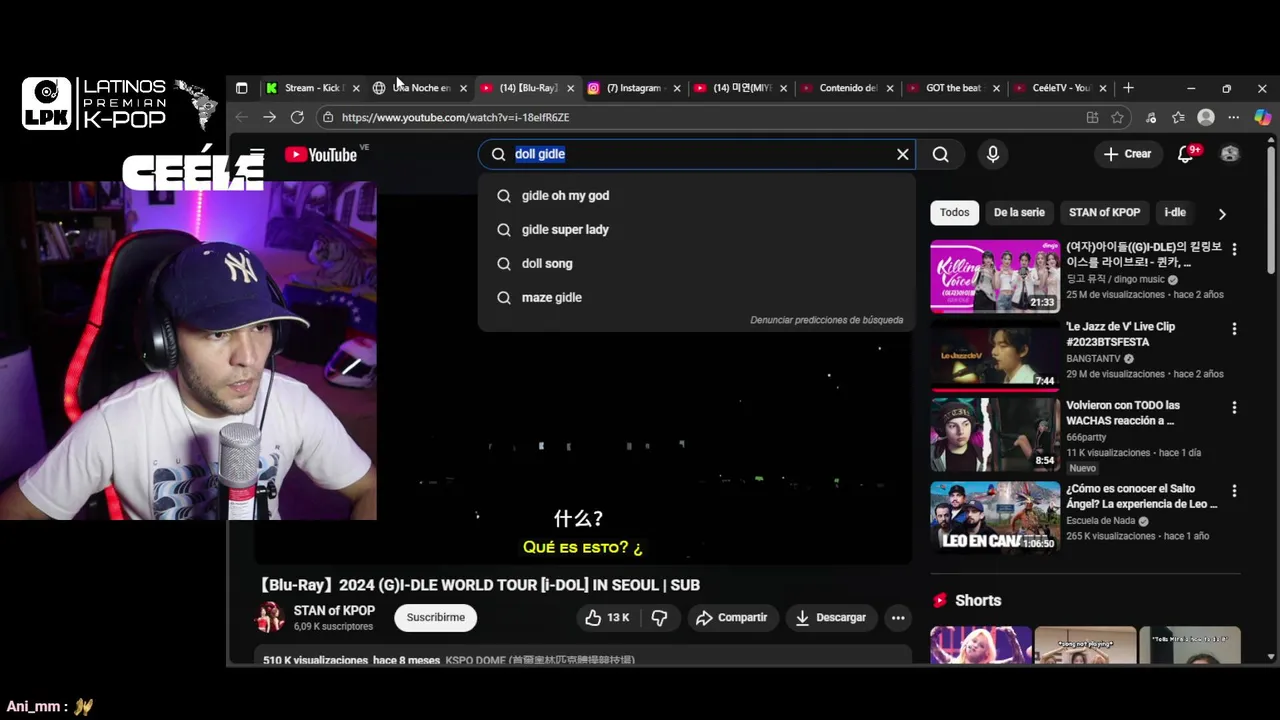The width and height of the screenshot is (1280, 720).
Task: Open Edge favorites list icon
Action: click(x=1178, y=117)
